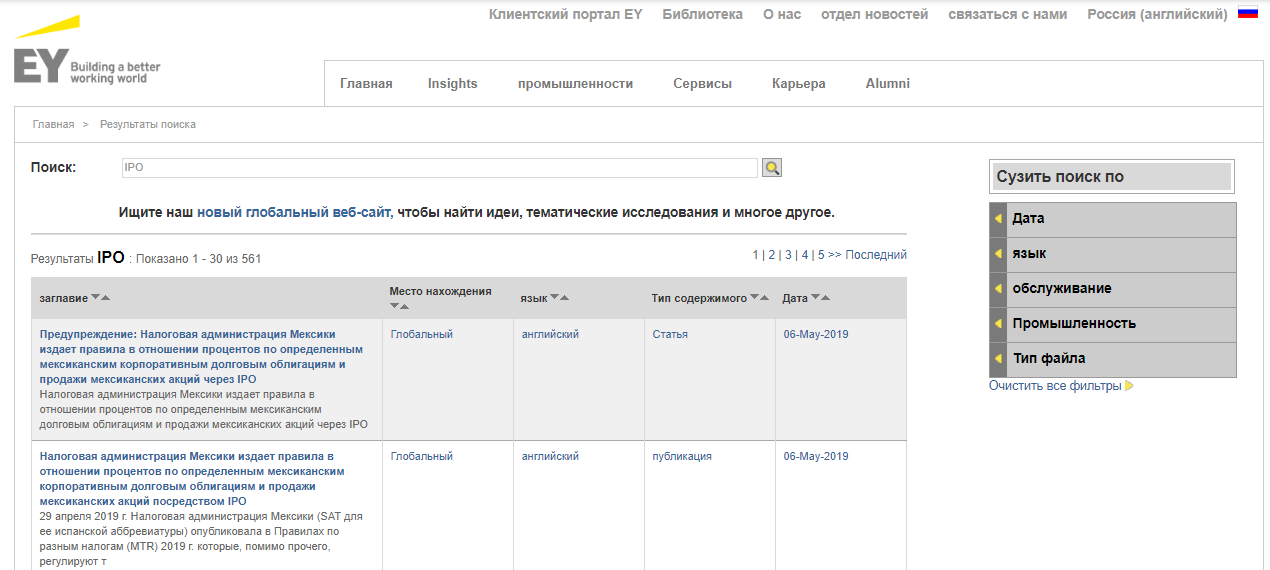Sort Место нахождения column descending arrow
This screenshot has width=1270, height=570.
[x=394, y=305]
